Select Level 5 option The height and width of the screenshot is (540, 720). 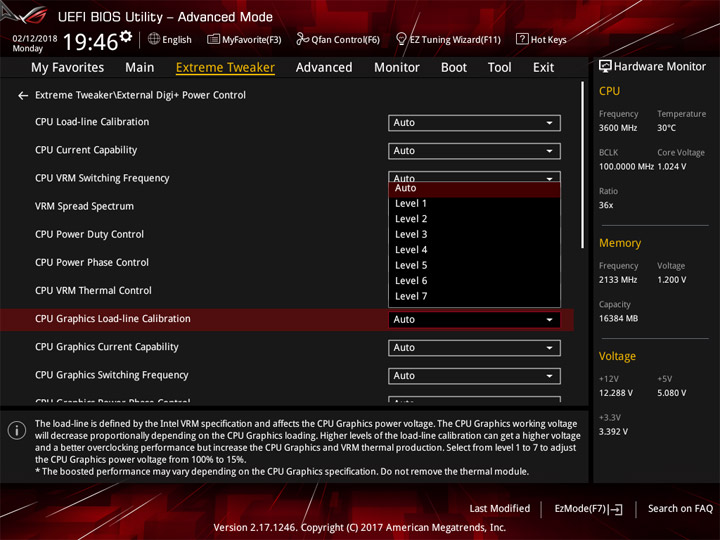tap(474, 265)
